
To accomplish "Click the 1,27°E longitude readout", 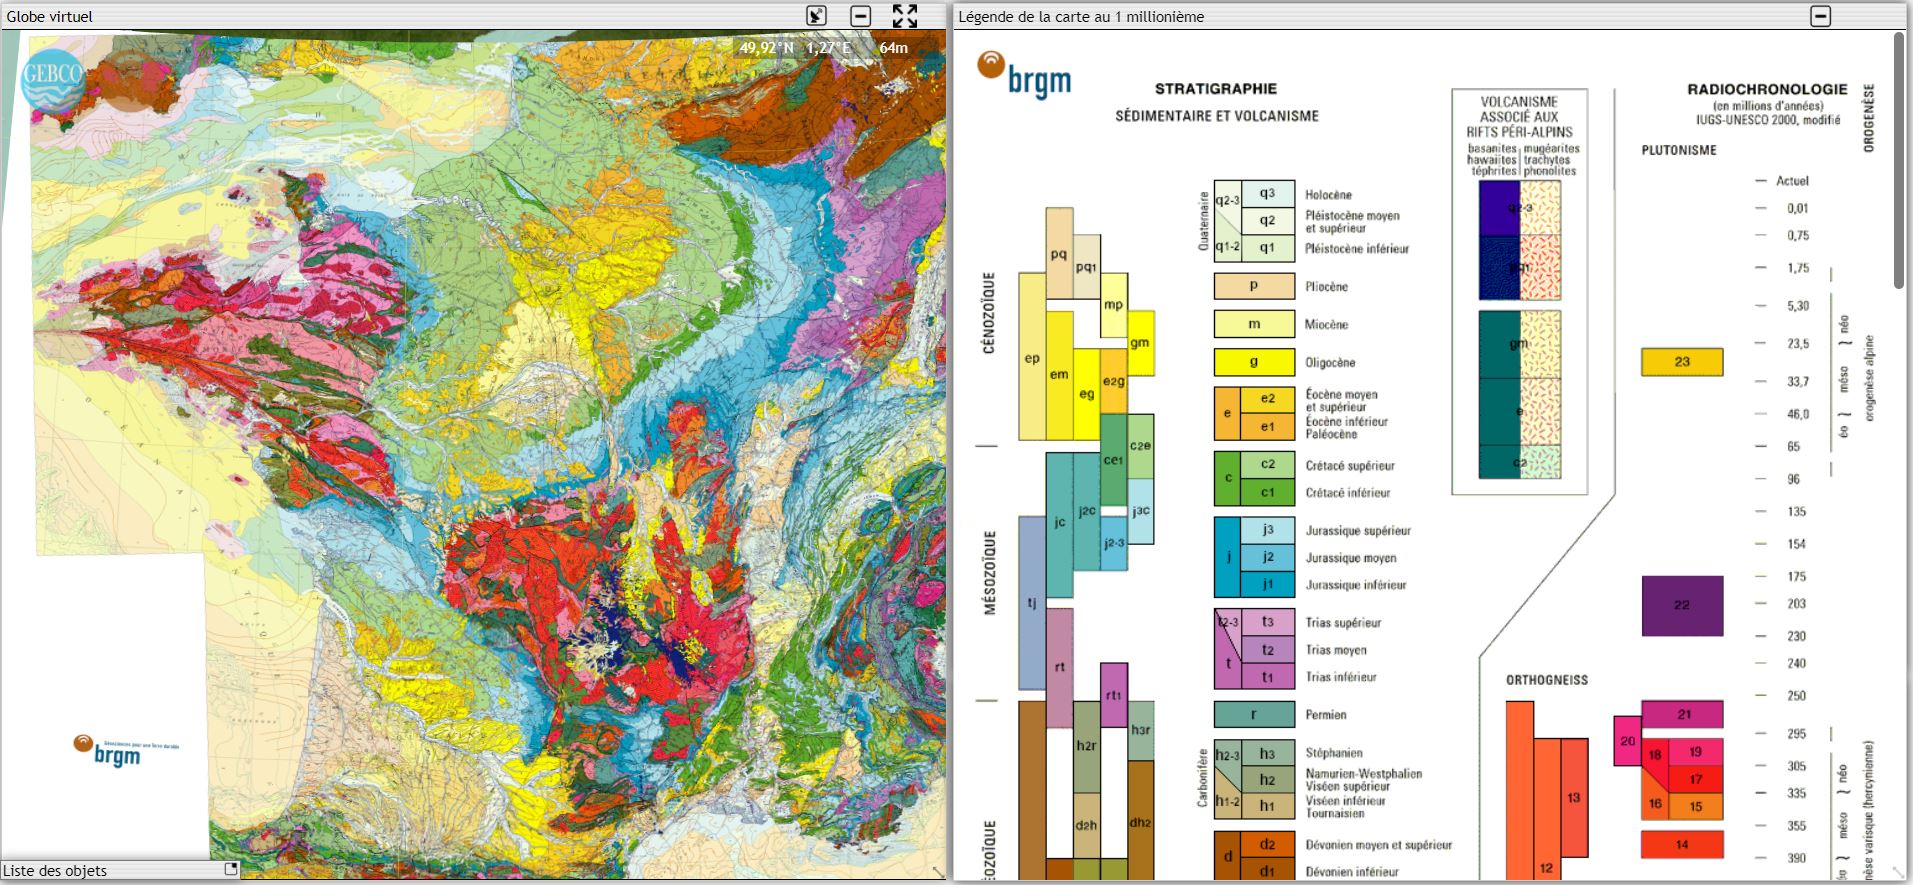I will coord(829,47).
